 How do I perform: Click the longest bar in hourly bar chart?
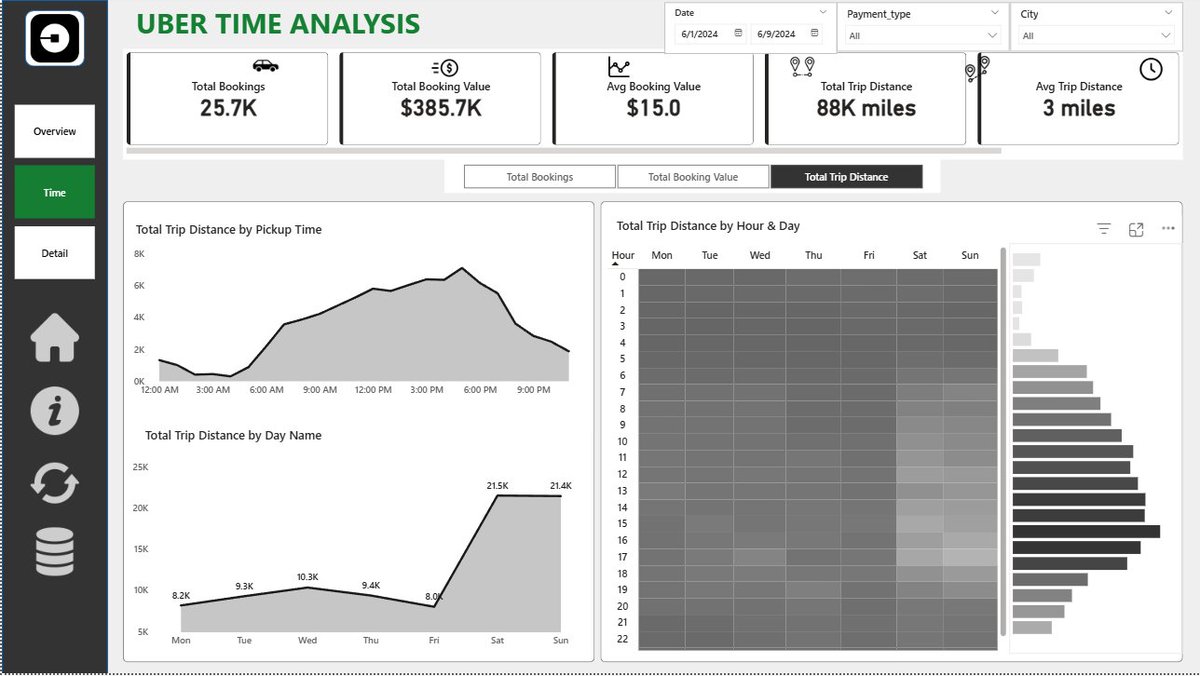click(x=1086, y=531)
